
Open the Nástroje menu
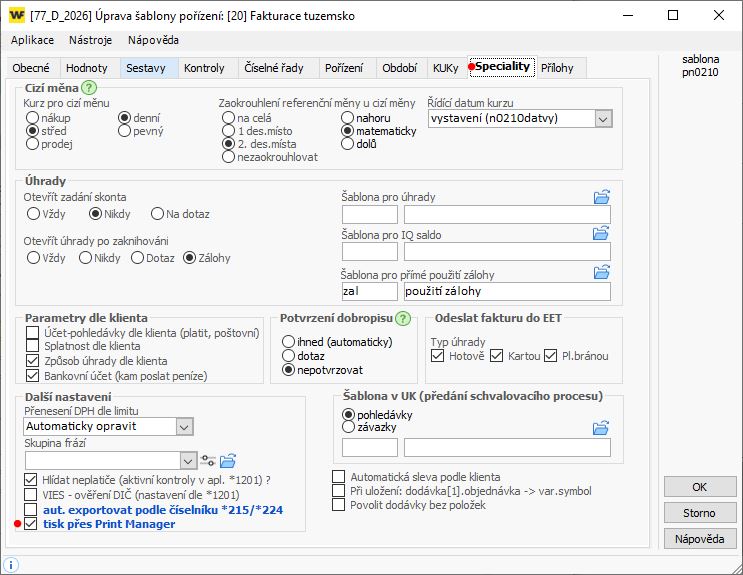(90, 40)
